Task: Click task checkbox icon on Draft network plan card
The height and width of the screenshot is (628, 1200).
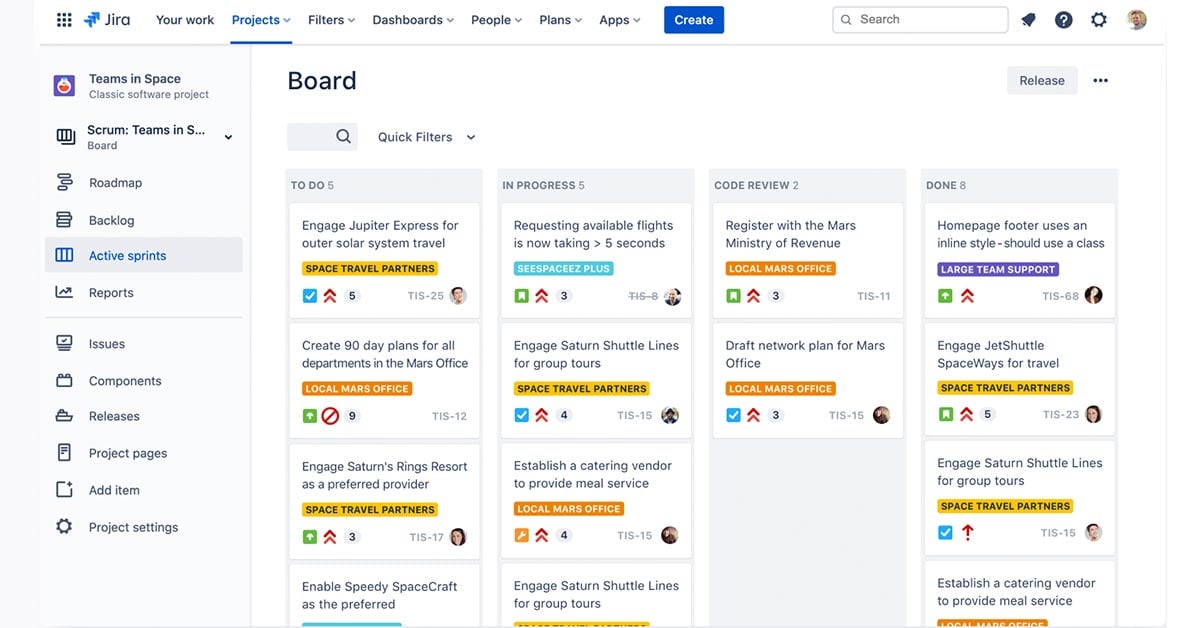Action: point(733,416)
